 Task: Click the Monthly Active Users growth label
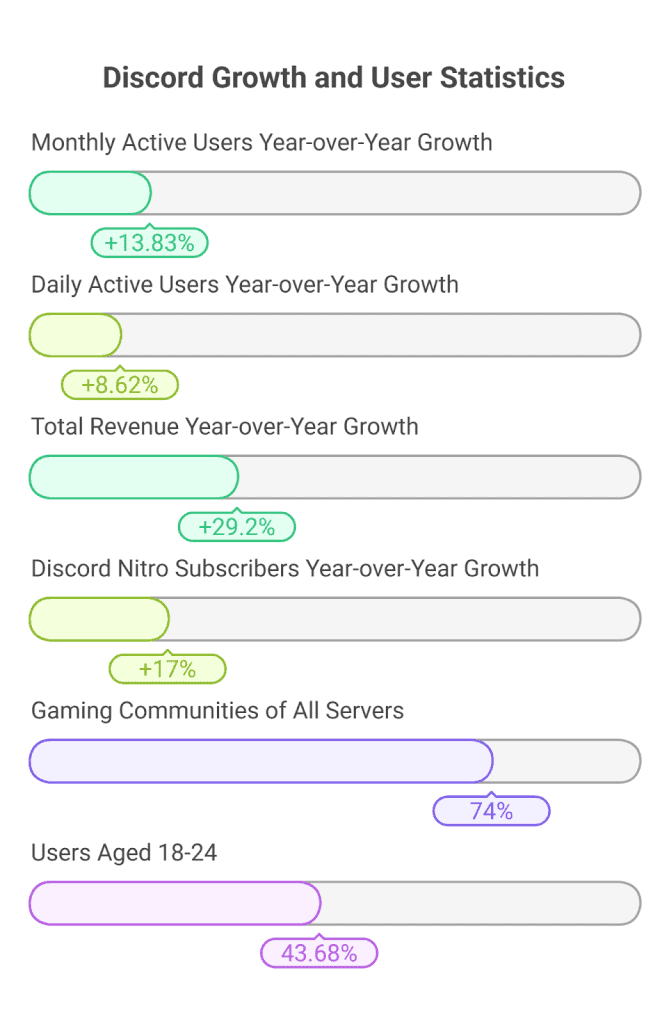click(262, 142)
